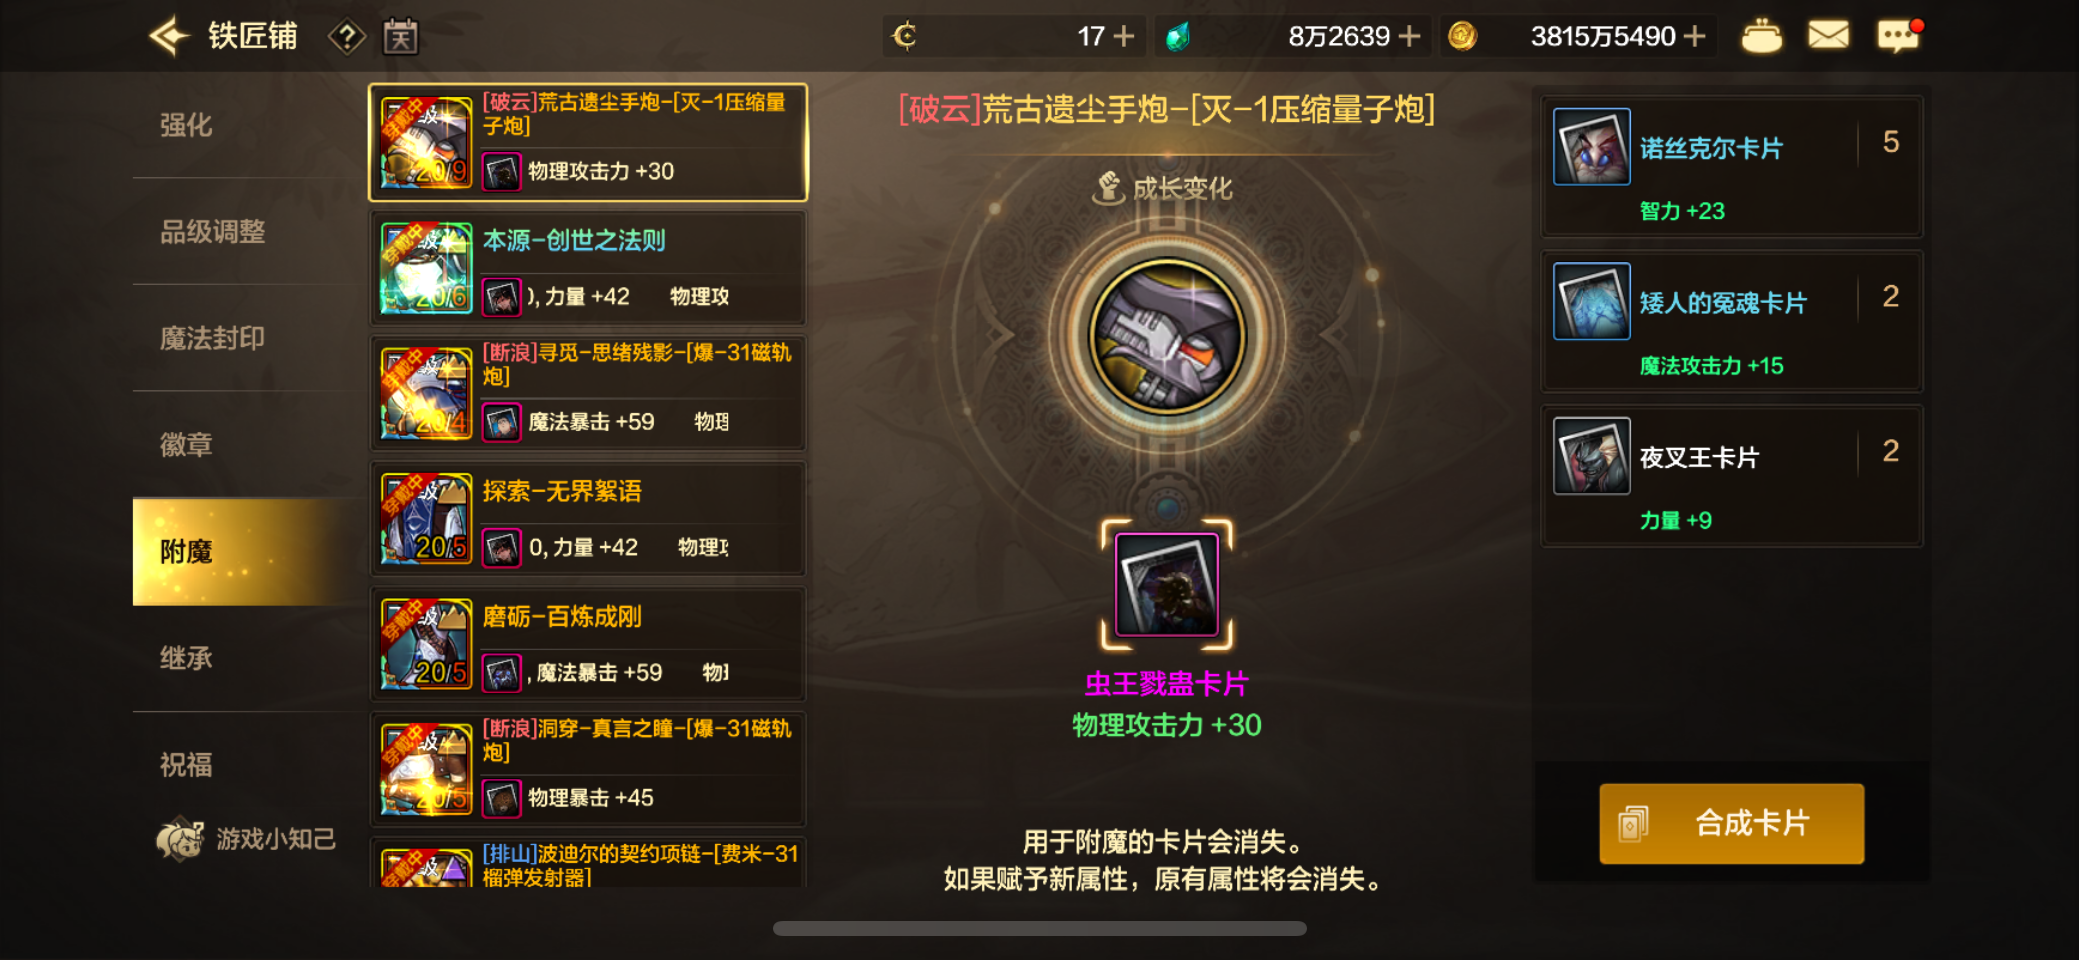Open the chat bubble with red dot
The width and height of the screenshot is (2079, 960).
[1898, 36]
